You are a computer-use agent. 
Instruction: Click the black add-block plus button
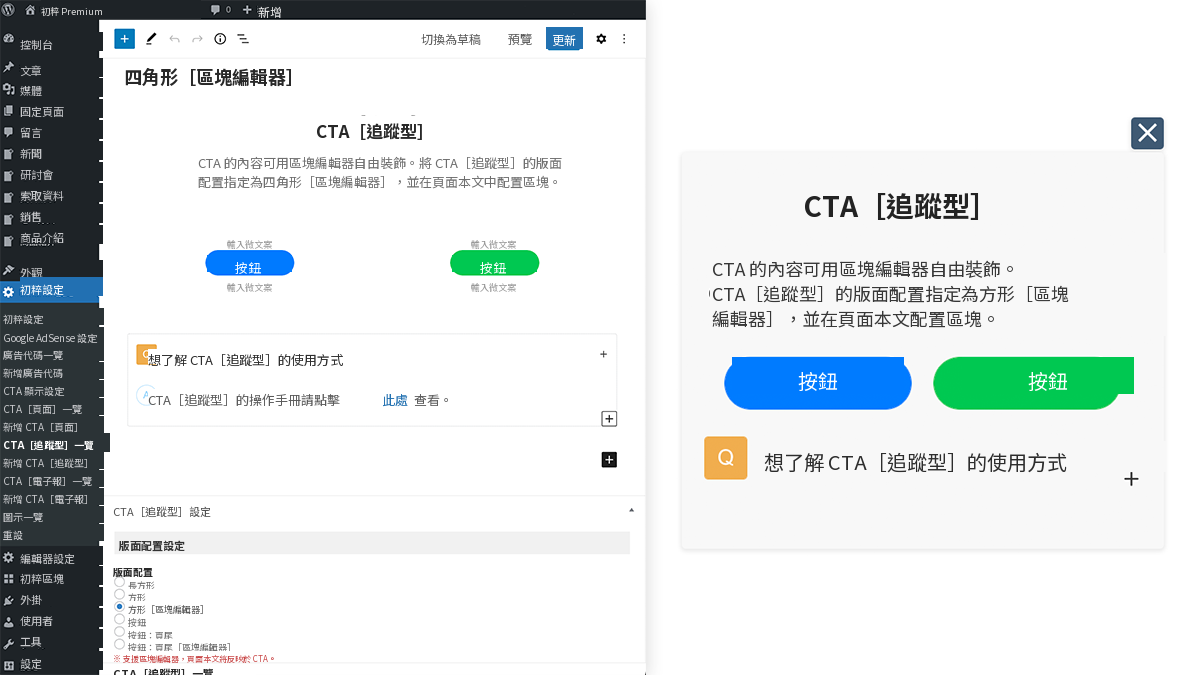tap(609, 460)
